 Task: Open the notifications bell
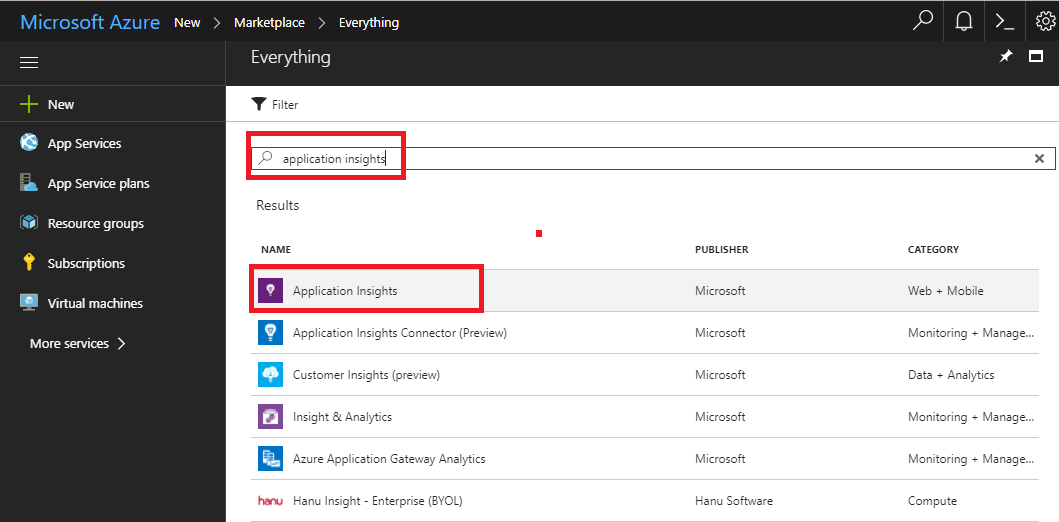click(x=964, y=22)
